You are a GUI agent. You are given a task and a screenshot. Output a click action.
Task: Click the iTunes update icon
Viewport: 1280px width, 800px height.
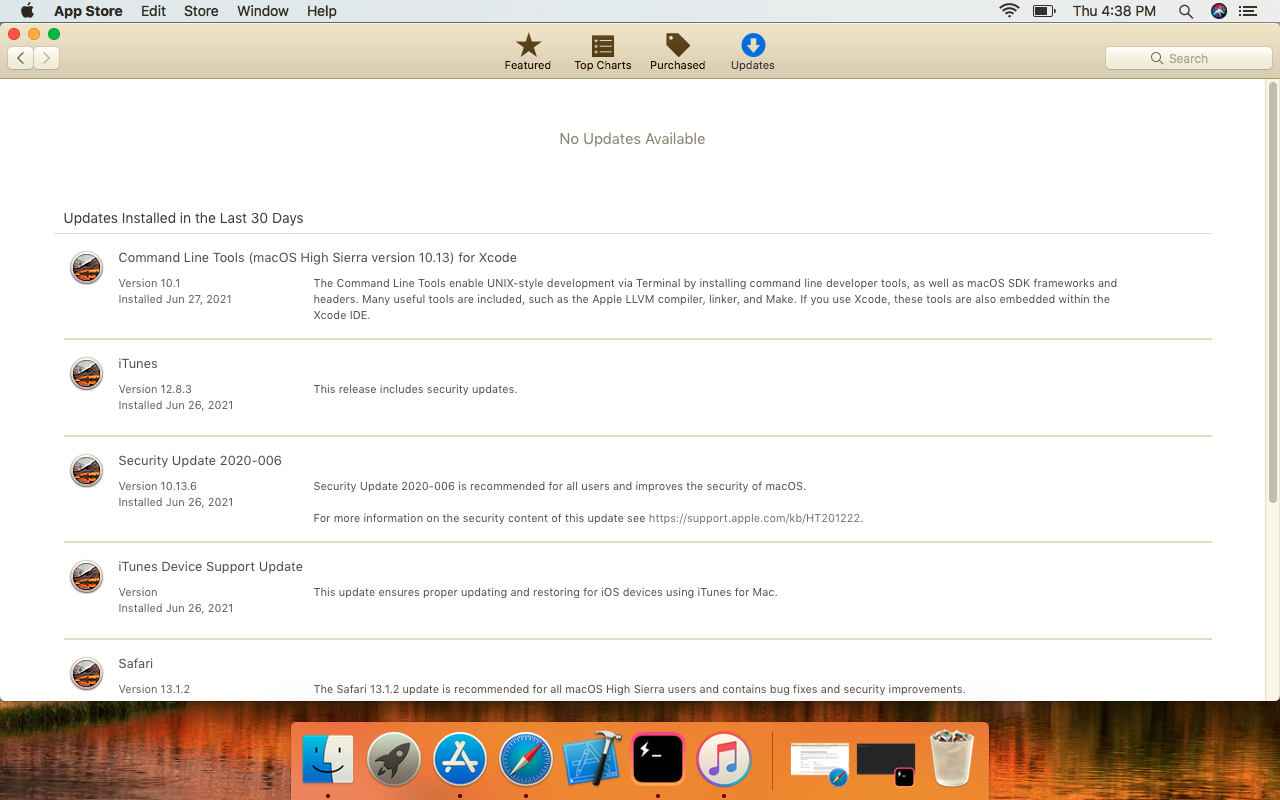[x=87, y=374]
